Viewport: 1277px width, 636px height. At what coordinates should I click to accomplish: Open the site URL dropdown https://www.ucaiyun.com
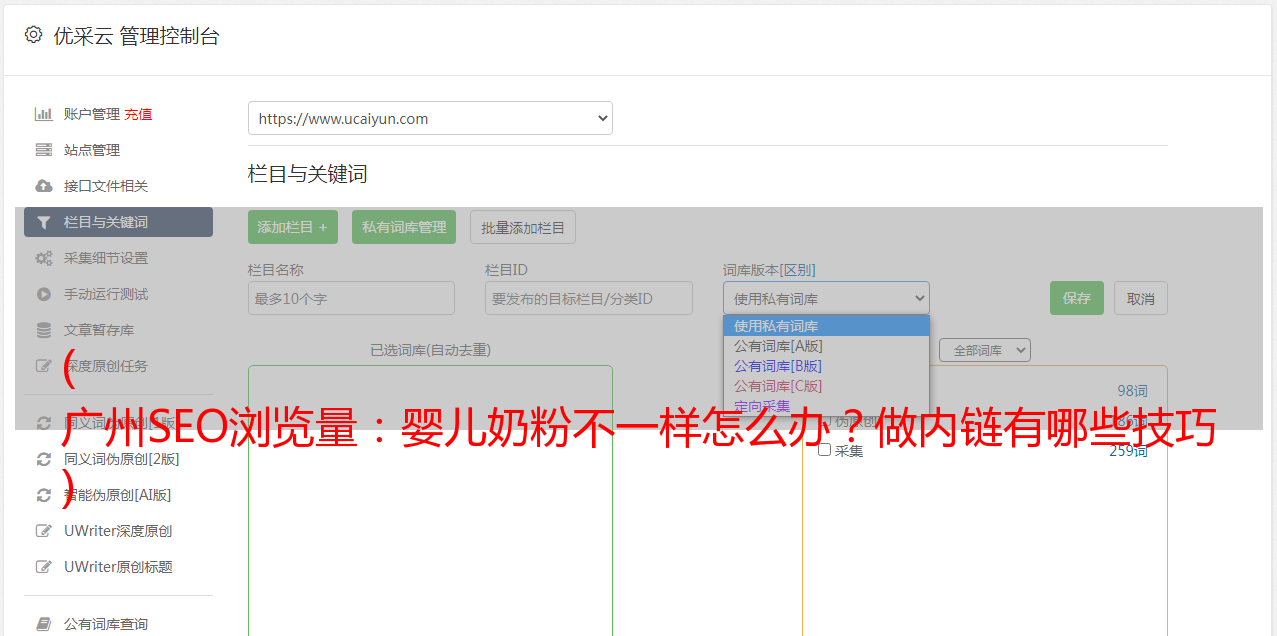430,118
